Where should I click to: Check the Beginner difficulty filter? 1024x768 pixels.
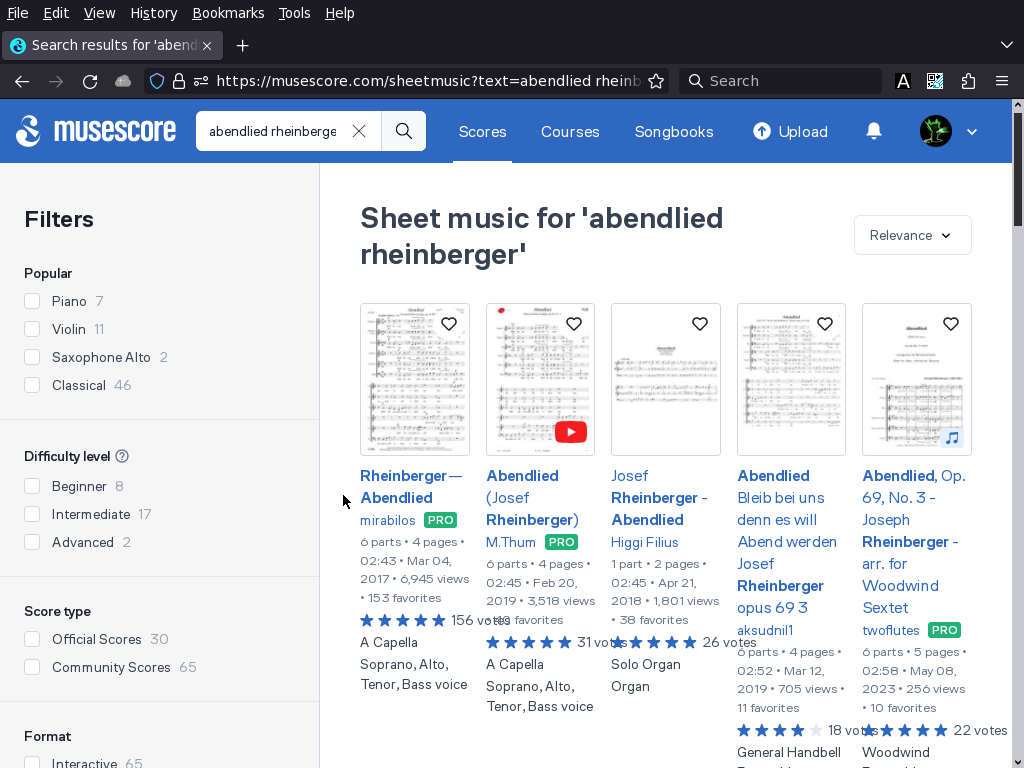click(32, 487)
